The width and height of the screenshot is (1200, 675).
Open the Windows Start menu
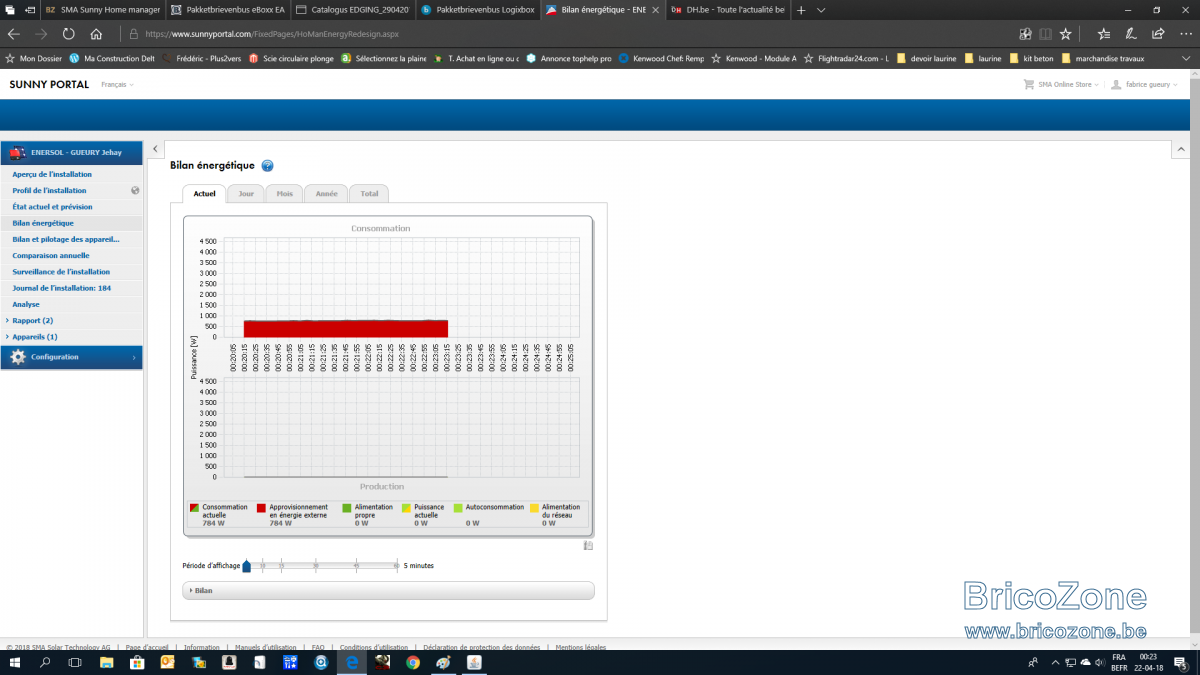tap(15, 662)
